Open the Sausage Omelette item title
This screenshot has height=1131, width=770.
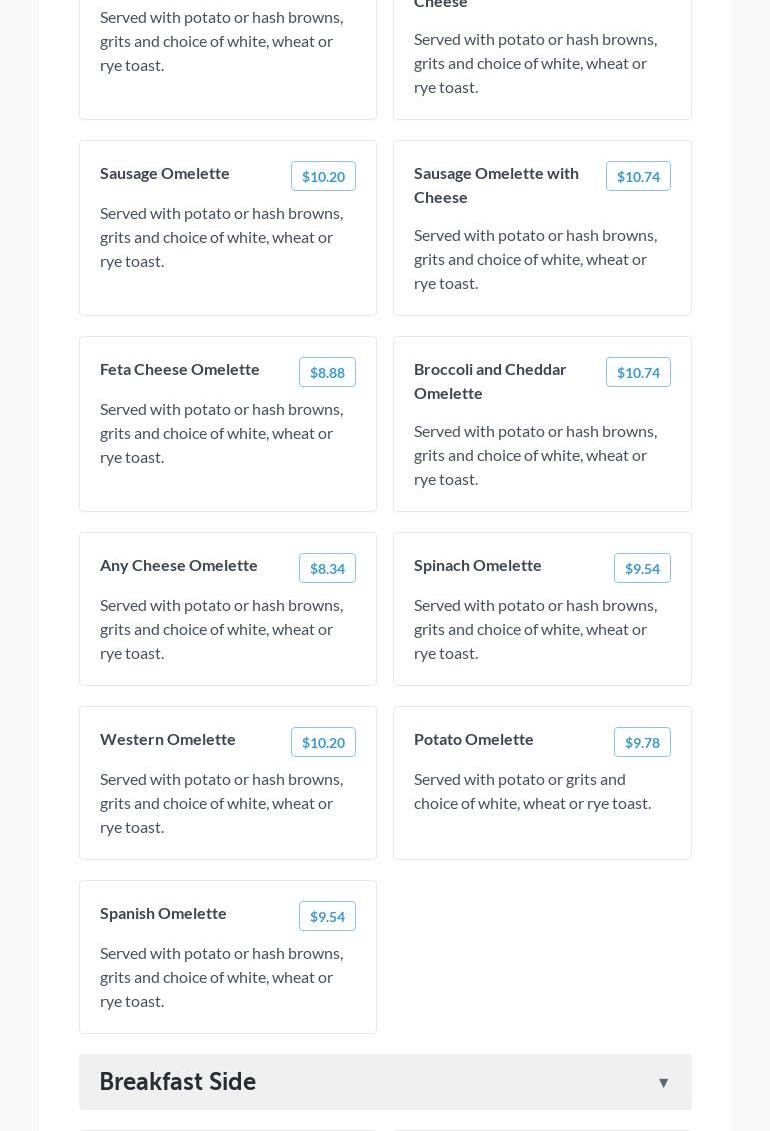[165, 173]
